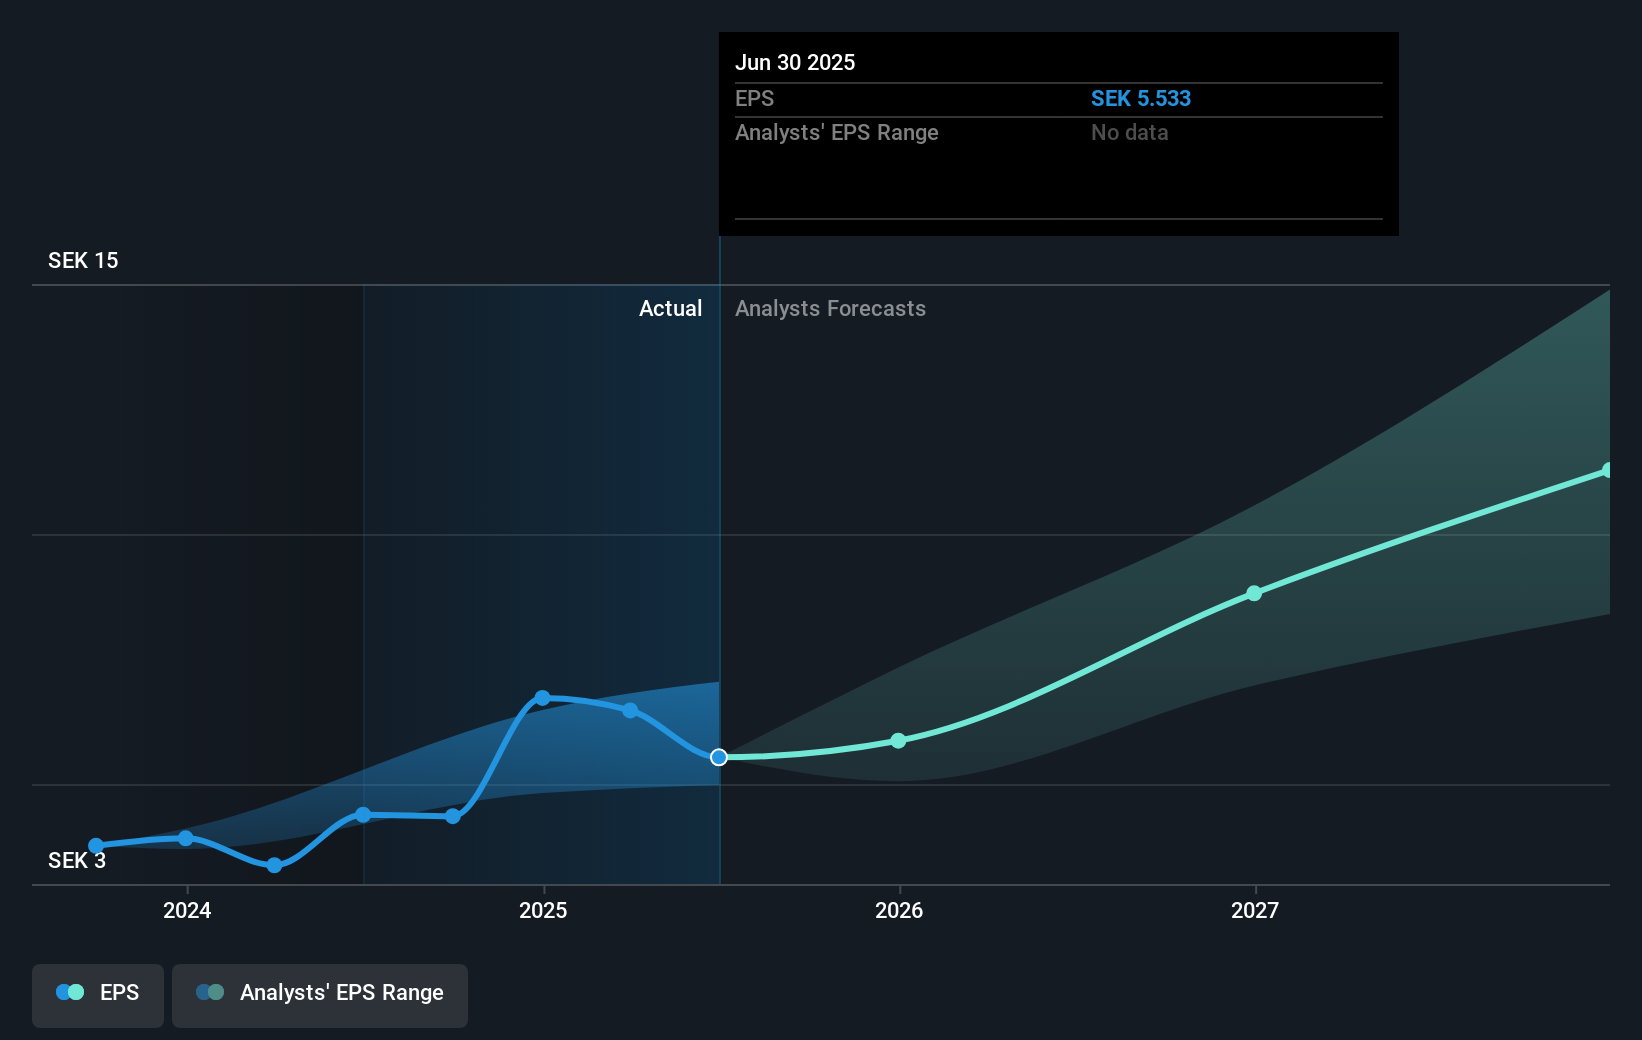1642x1040 pixels.
Task: Select the highlighted Jun 30 2025 data point
Action: pyautogui.click(x=718, y=757)
